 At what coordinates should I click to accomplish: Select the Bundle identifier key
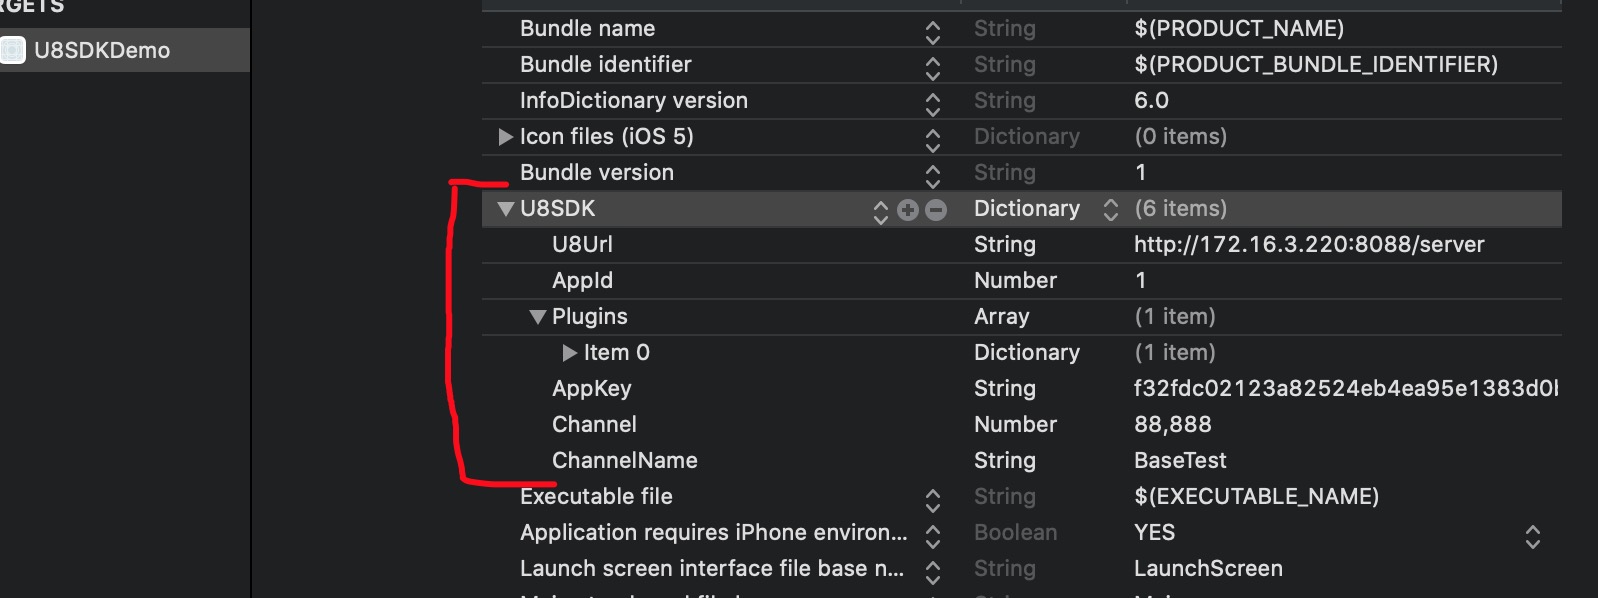click(x=606, y=65)
